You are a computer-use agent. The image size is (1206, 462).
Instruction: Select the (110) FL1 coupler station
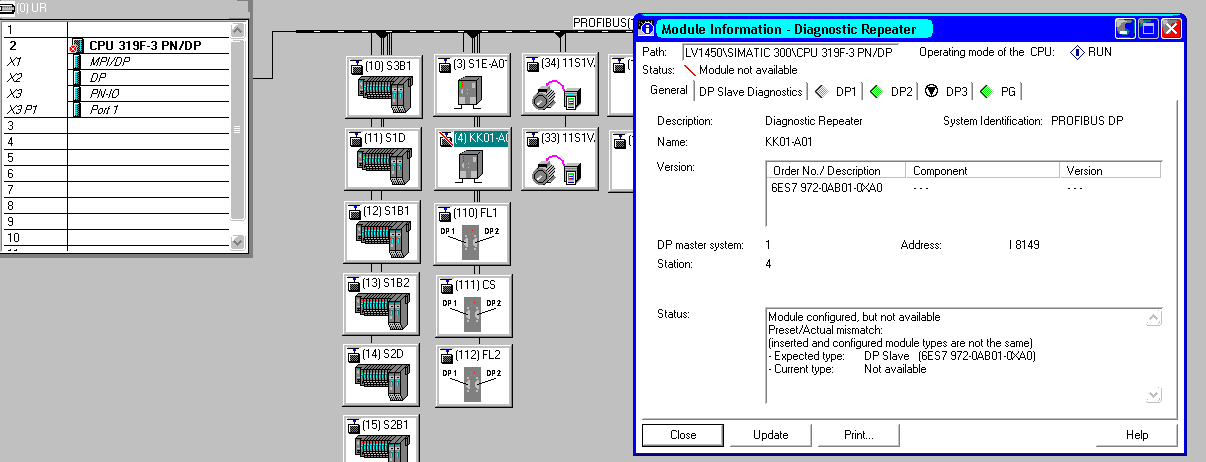[472, 233]
